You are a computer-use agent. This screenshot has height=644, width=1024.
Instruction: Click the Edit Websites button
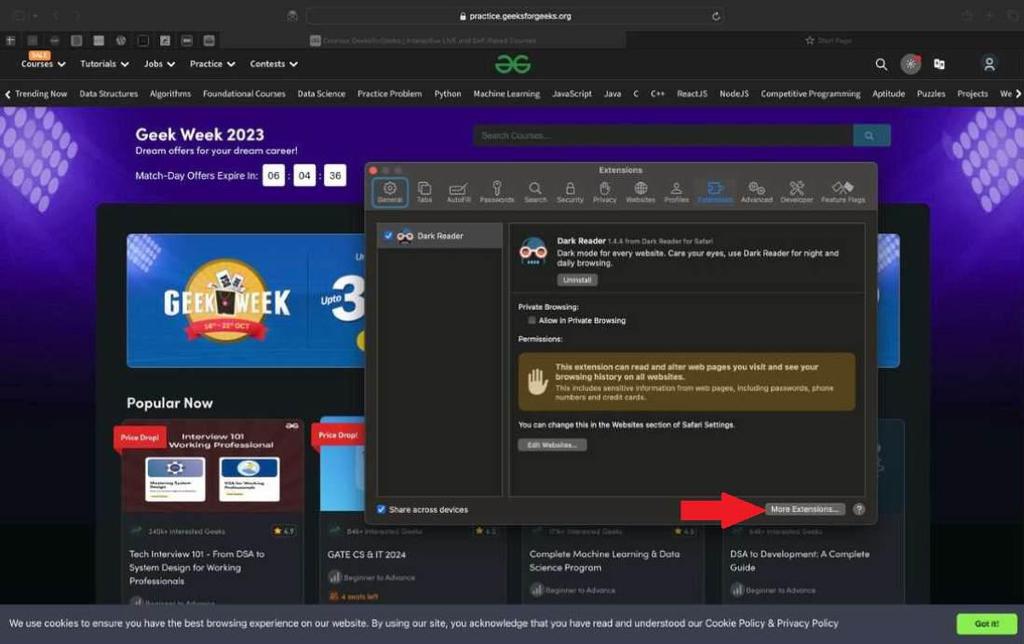(552, 445)
